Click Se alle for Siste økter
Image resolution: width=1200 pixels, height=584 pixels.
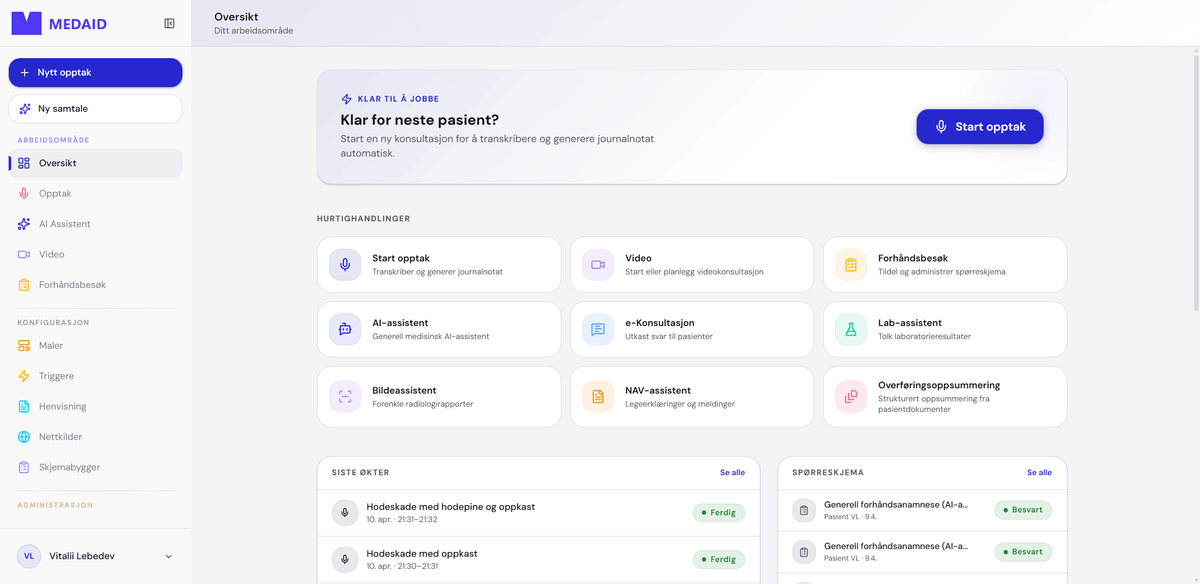coord(732,473)
